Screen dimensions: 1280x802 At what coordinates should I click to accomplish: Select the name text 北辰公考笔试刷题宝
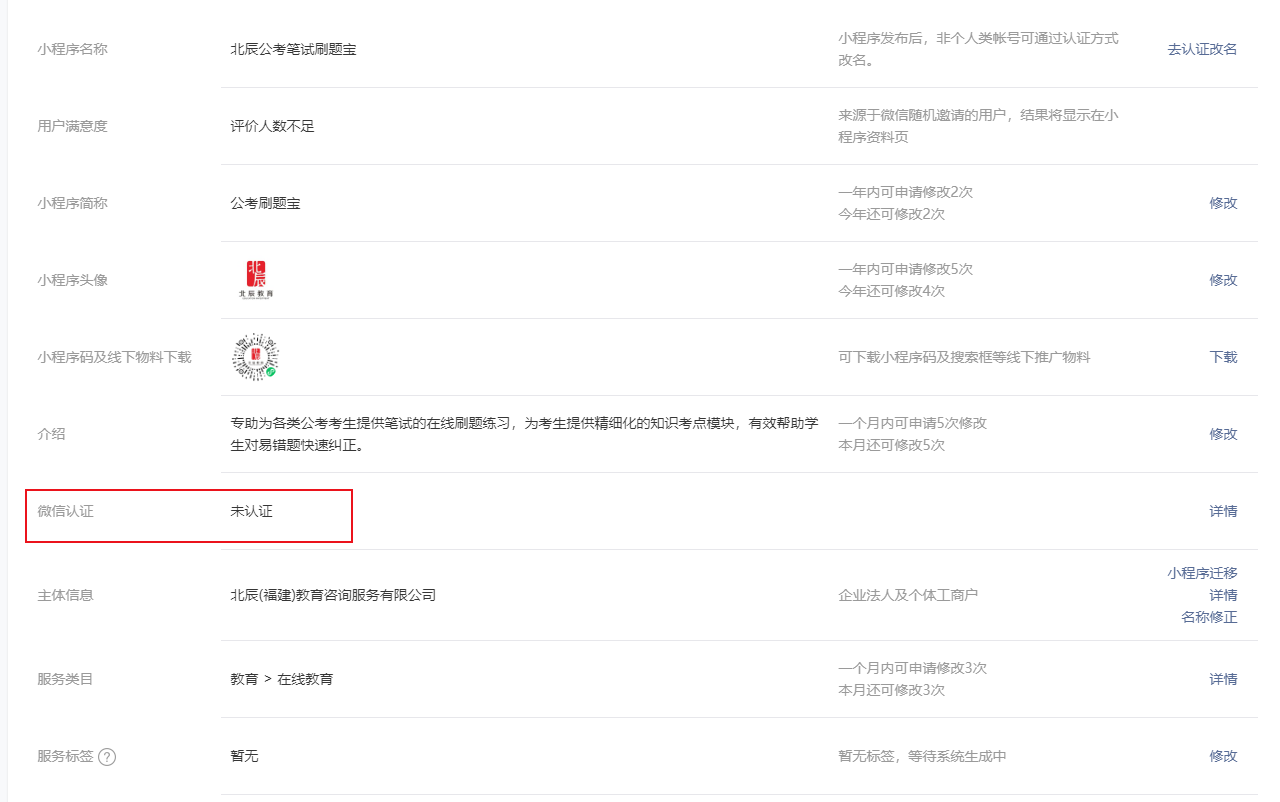(x=293, y=49)
